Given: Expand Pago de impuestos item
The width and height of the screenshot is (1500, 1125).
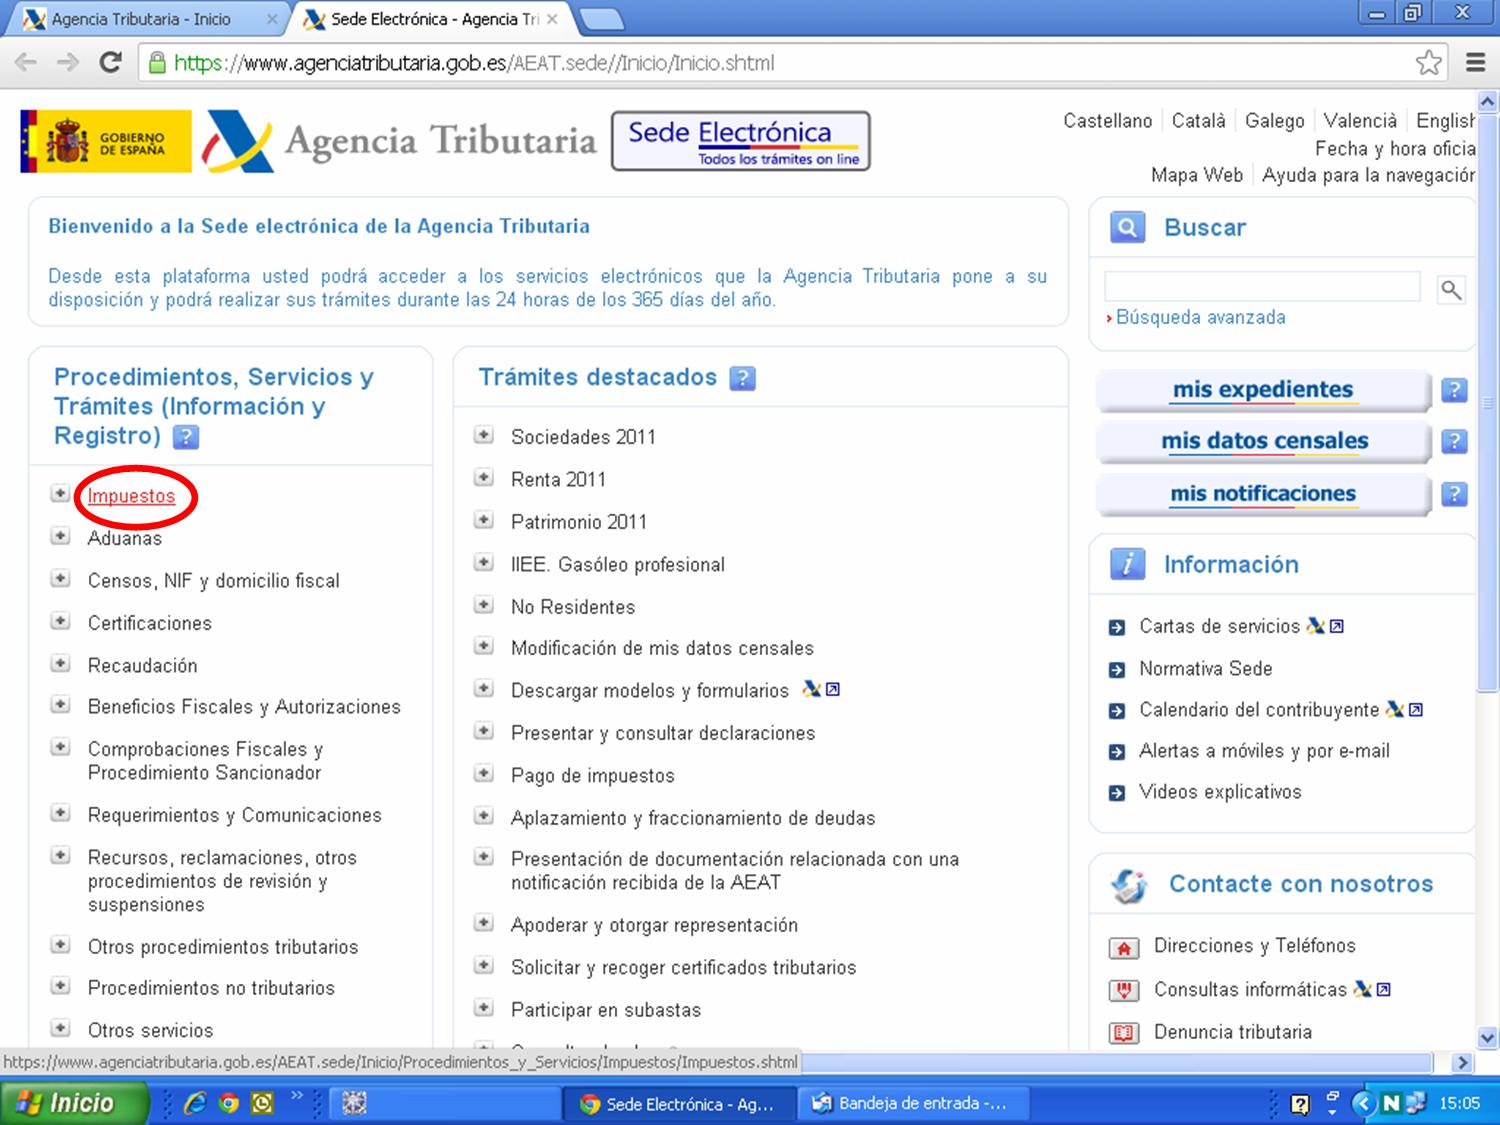Looking at the screenshot, I should (484, 773).
